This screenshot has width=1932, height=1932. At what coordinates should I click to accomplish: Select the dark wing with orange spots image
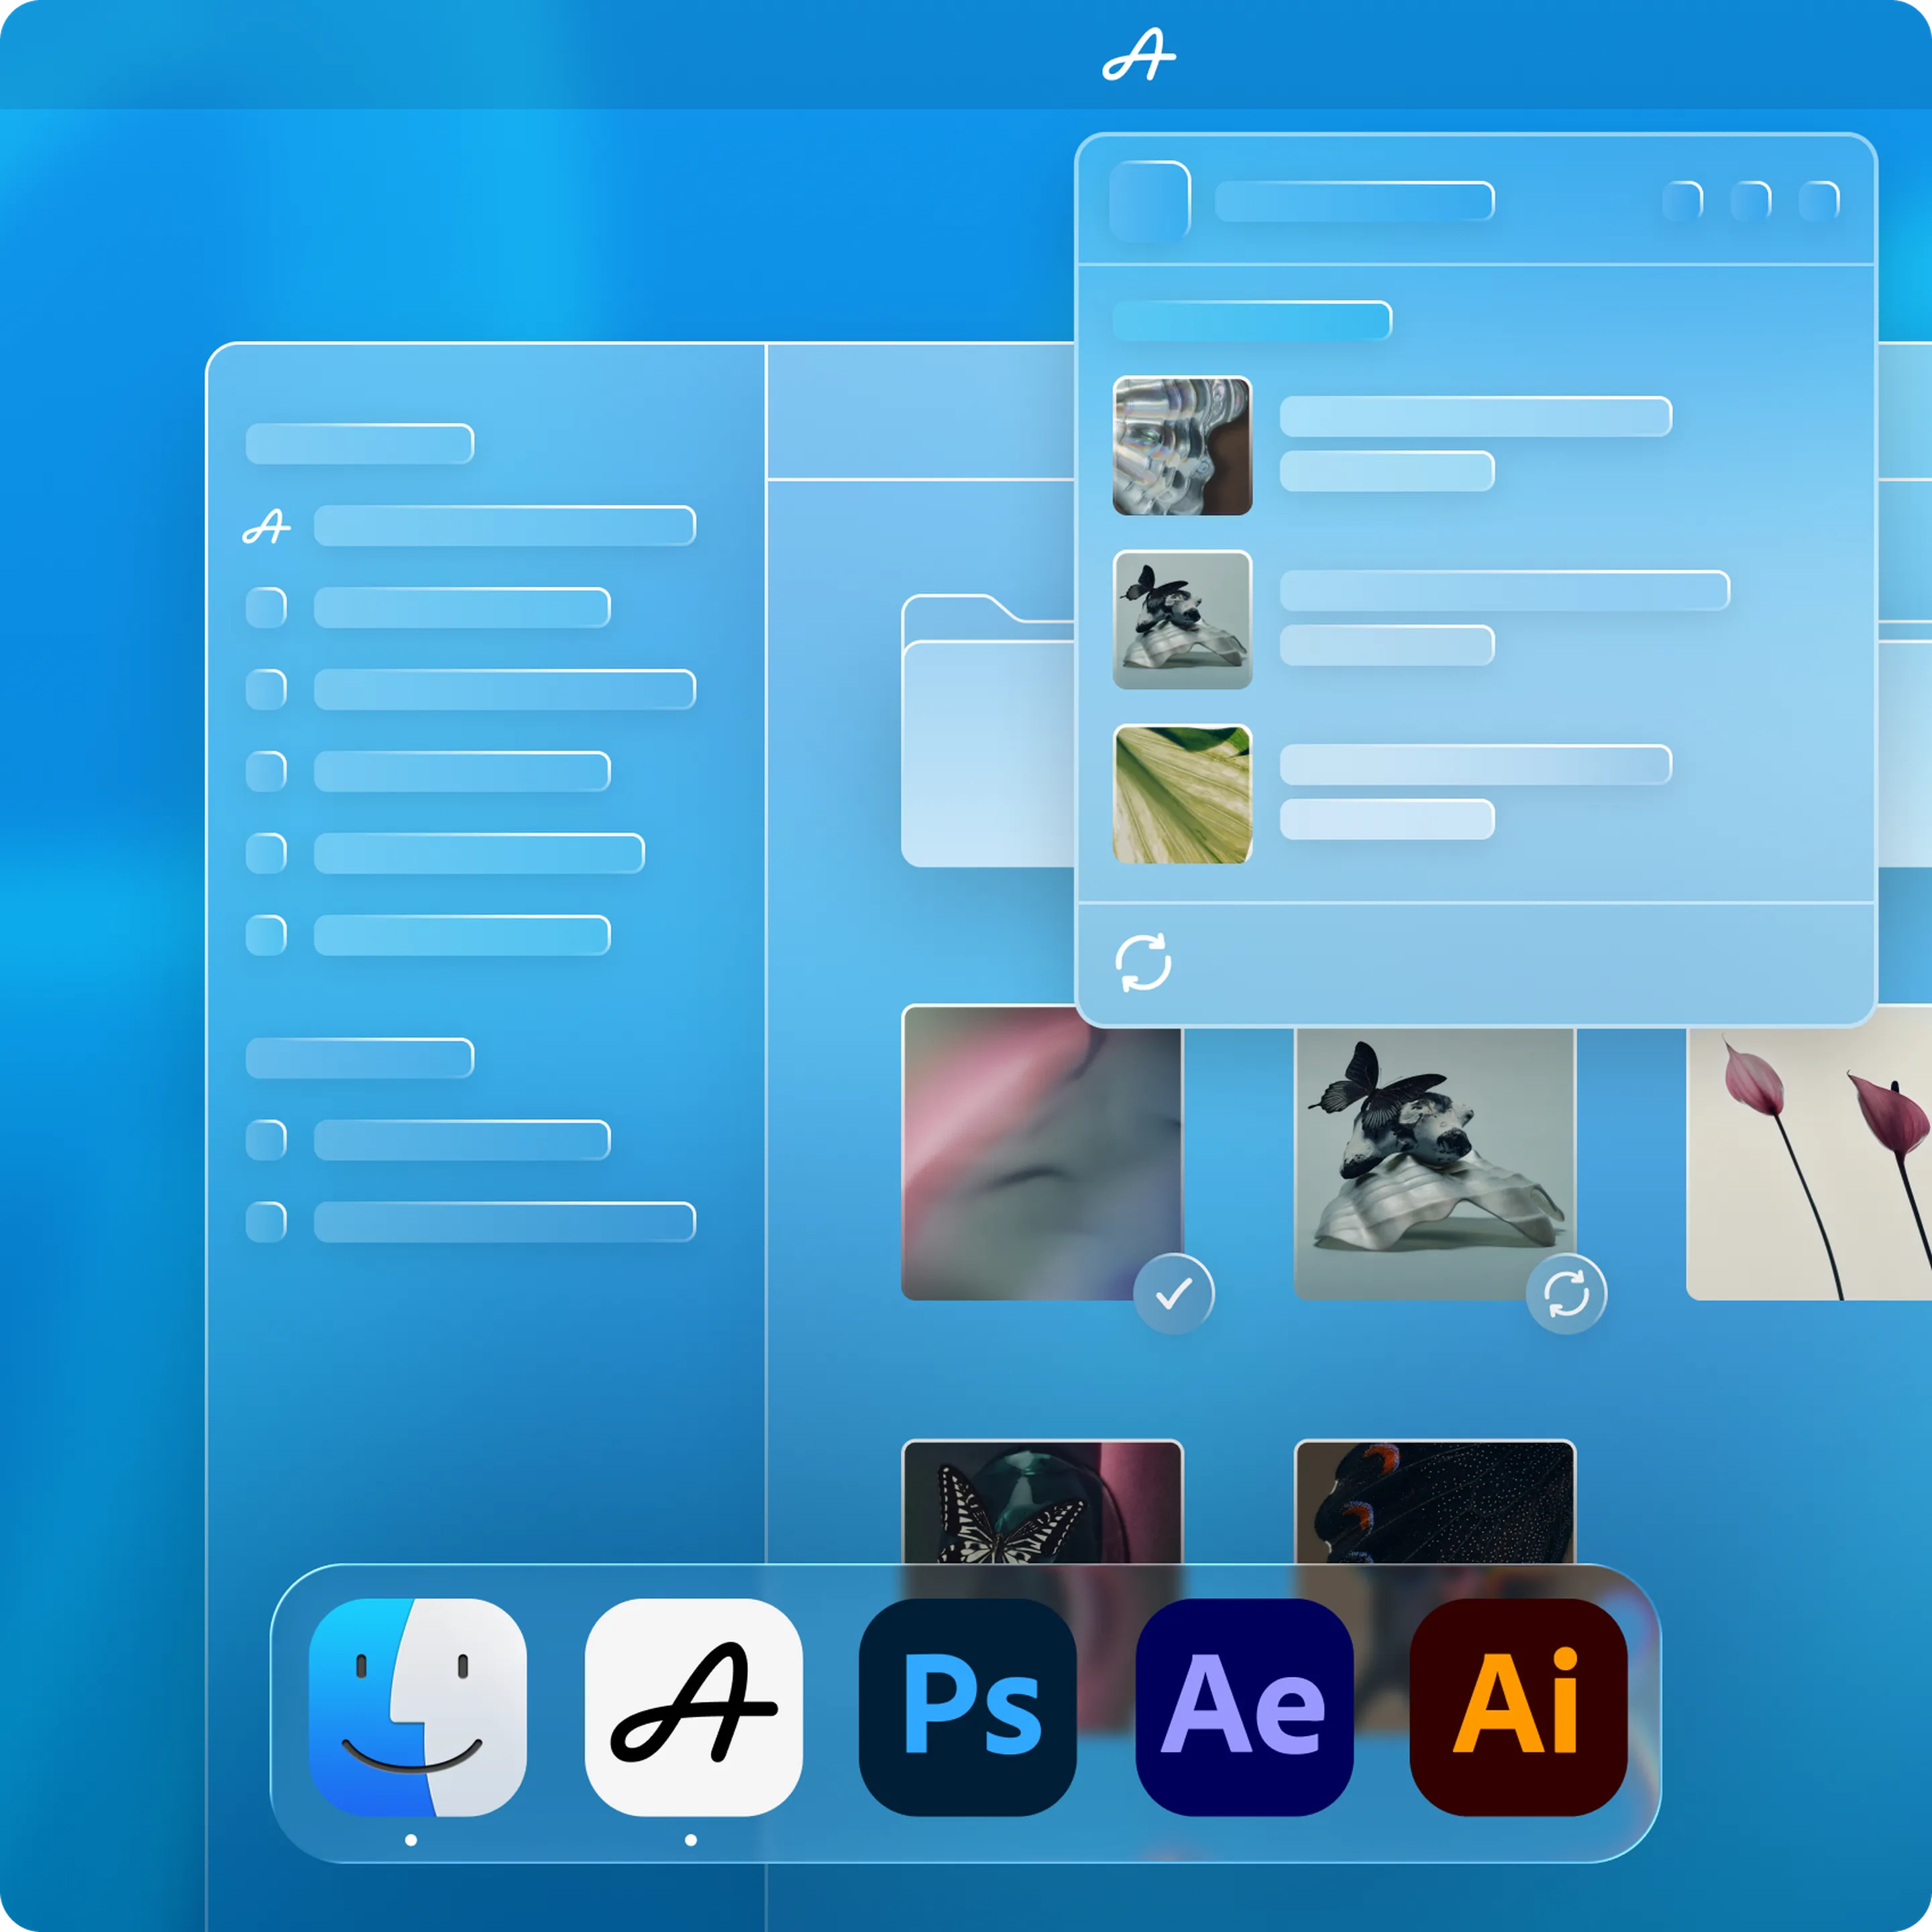(x=1434, y=1500)
